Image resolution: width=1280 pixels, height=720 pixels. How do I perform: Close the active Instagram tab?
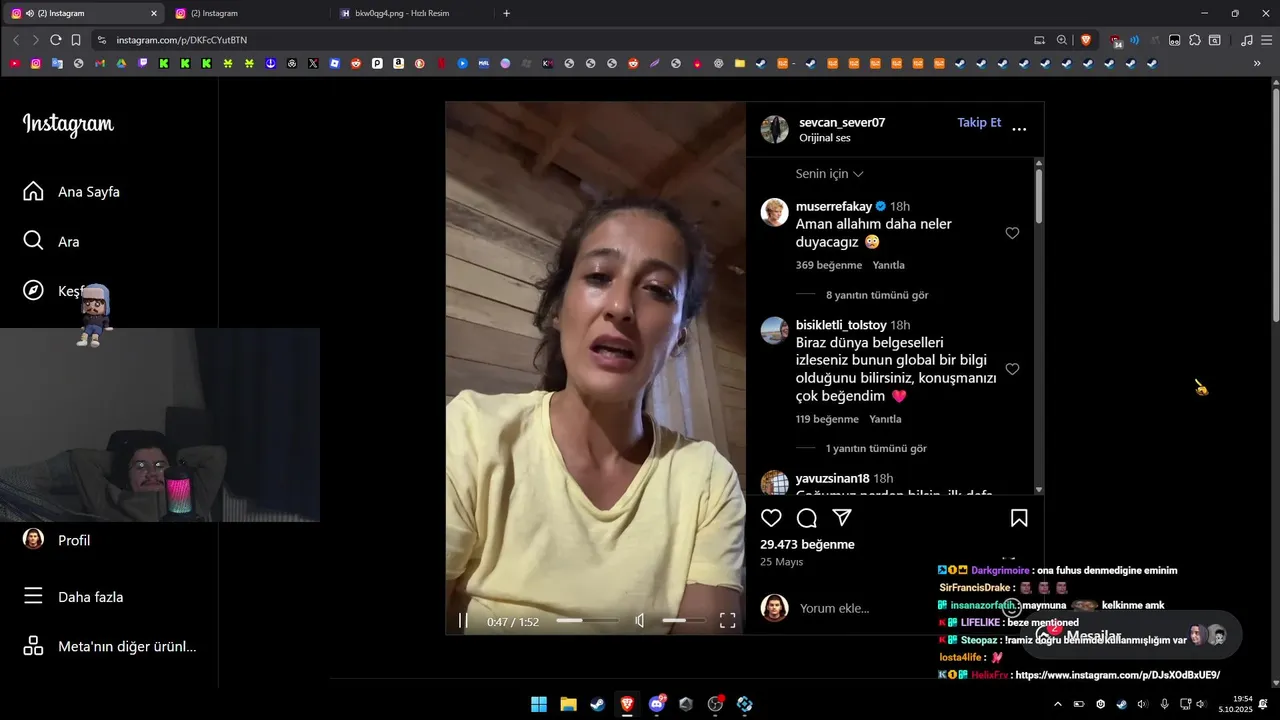153,13
